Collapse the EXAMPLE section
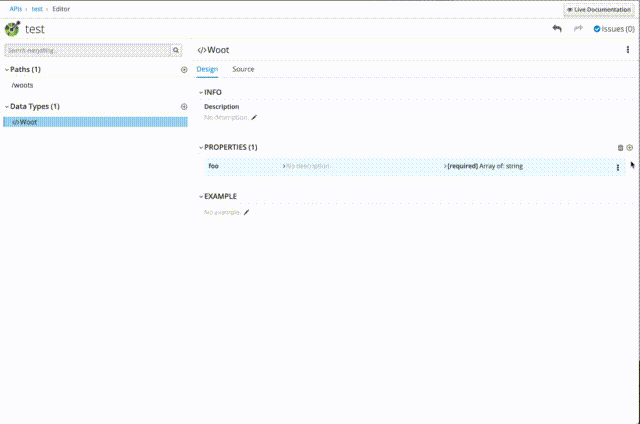 pos(201,197)
